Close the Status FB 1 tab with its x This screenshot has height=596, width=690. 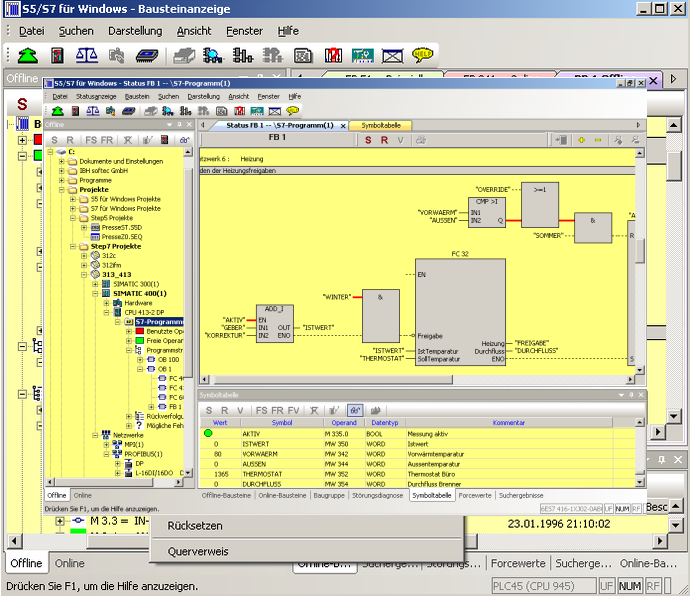(x=343, y=126)
